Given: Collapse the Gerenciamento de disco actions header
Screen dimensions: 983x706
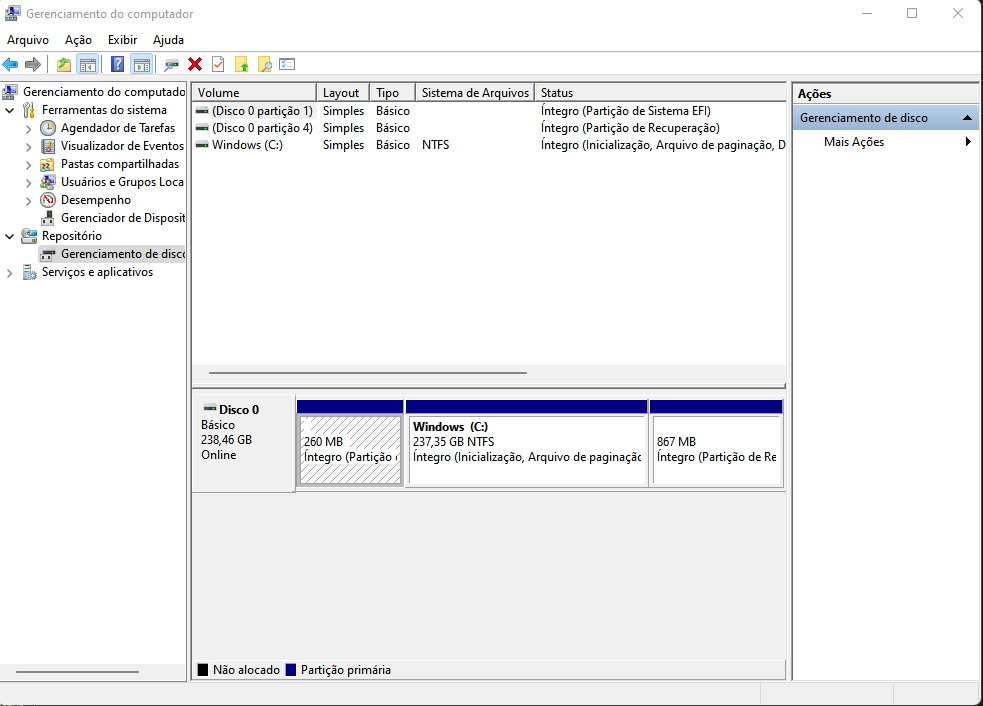Looking at the screenshot, I should (885, 118).
